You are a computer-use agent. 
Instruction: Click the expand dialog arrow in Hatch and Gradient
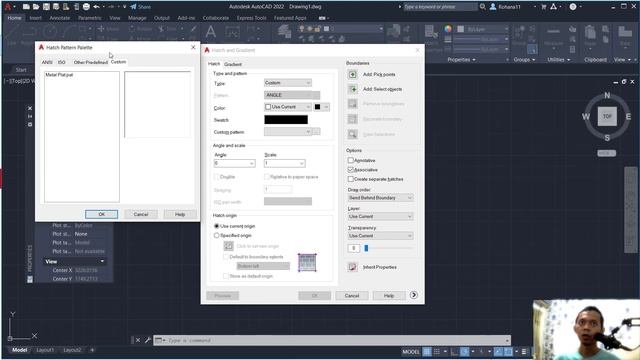coord(413,295)
